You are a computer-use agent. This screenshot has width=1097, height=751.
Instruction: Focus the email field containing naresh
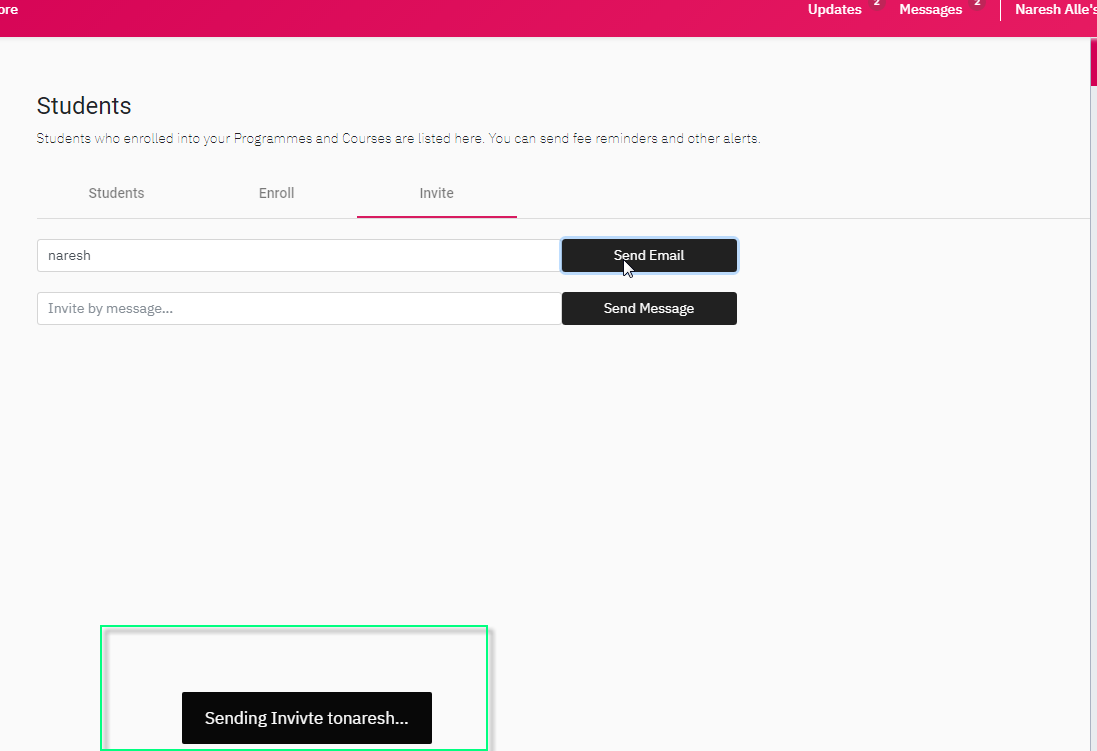(x=299, y=255)
